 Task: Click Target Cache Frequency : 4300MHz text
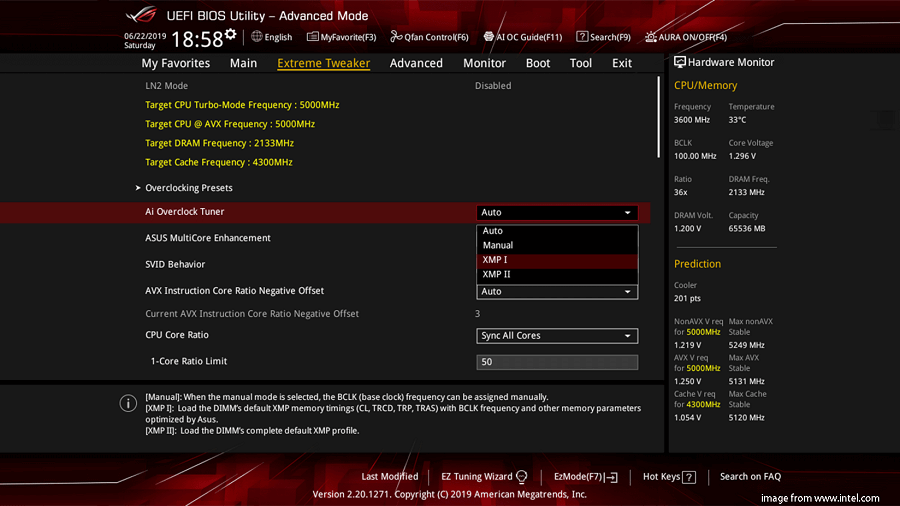219,162
